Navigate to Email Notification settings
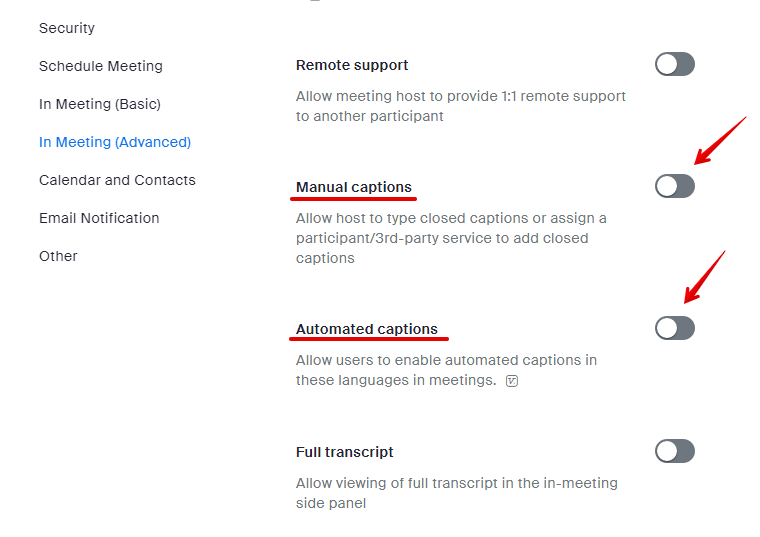760x537 pixels. (99, 218)
